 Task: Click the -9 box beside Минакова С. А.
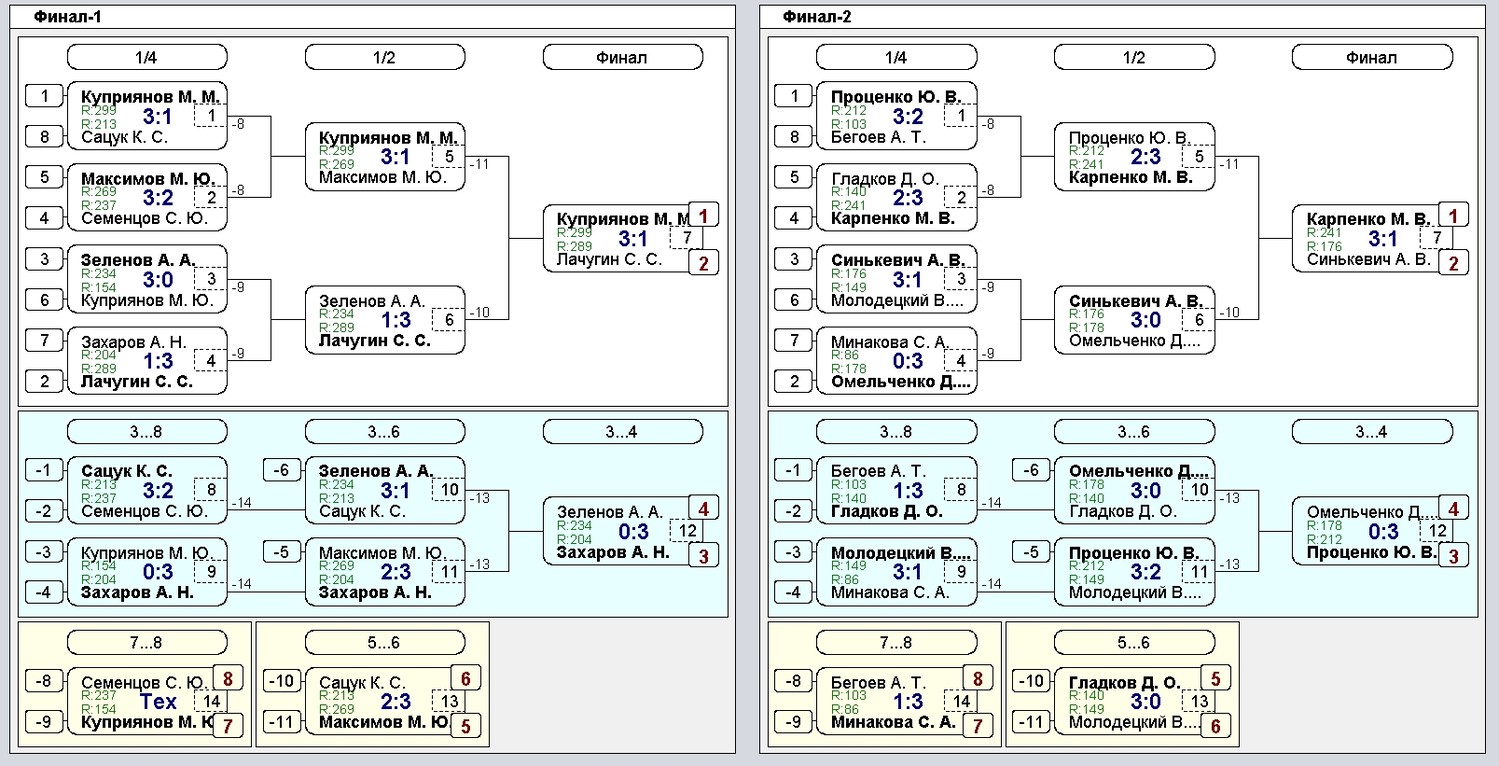click(x=794, y=722)
